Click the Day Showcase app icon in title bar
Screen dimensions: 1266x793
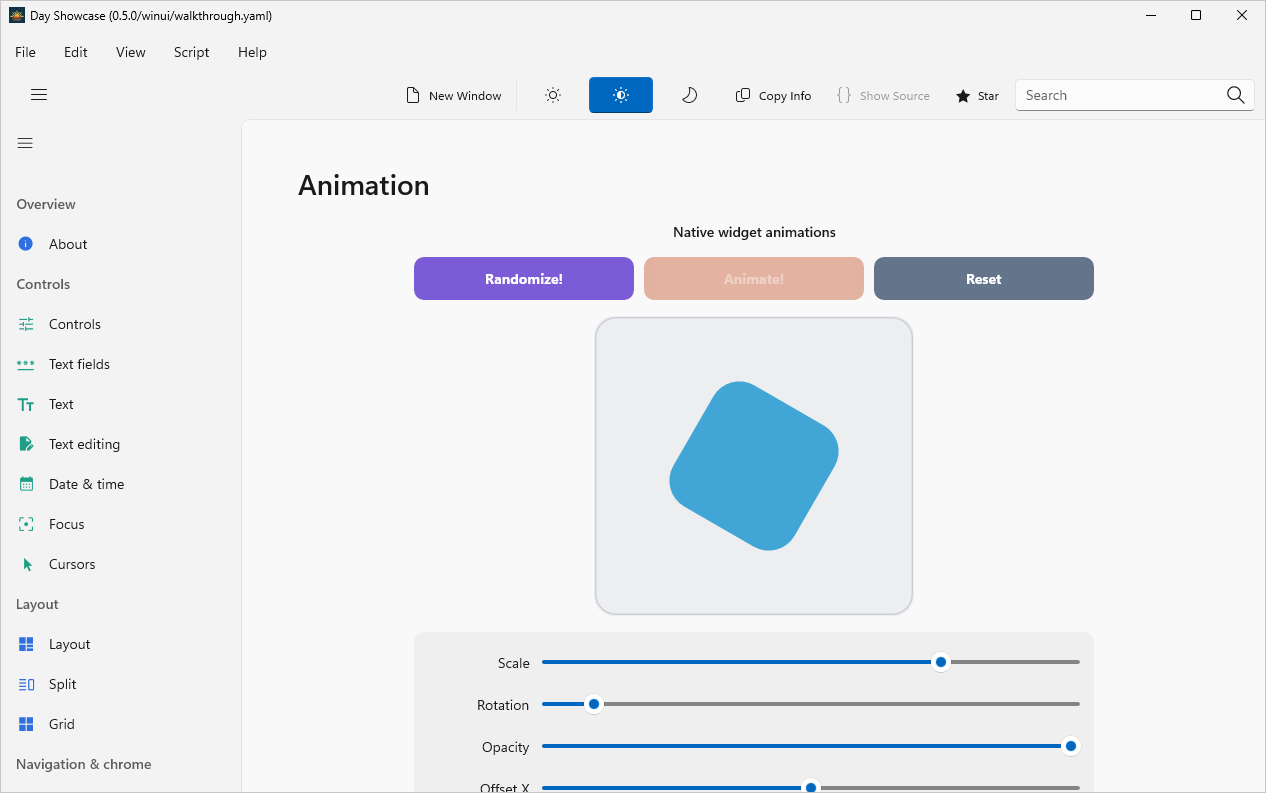[x=17, y=15]
